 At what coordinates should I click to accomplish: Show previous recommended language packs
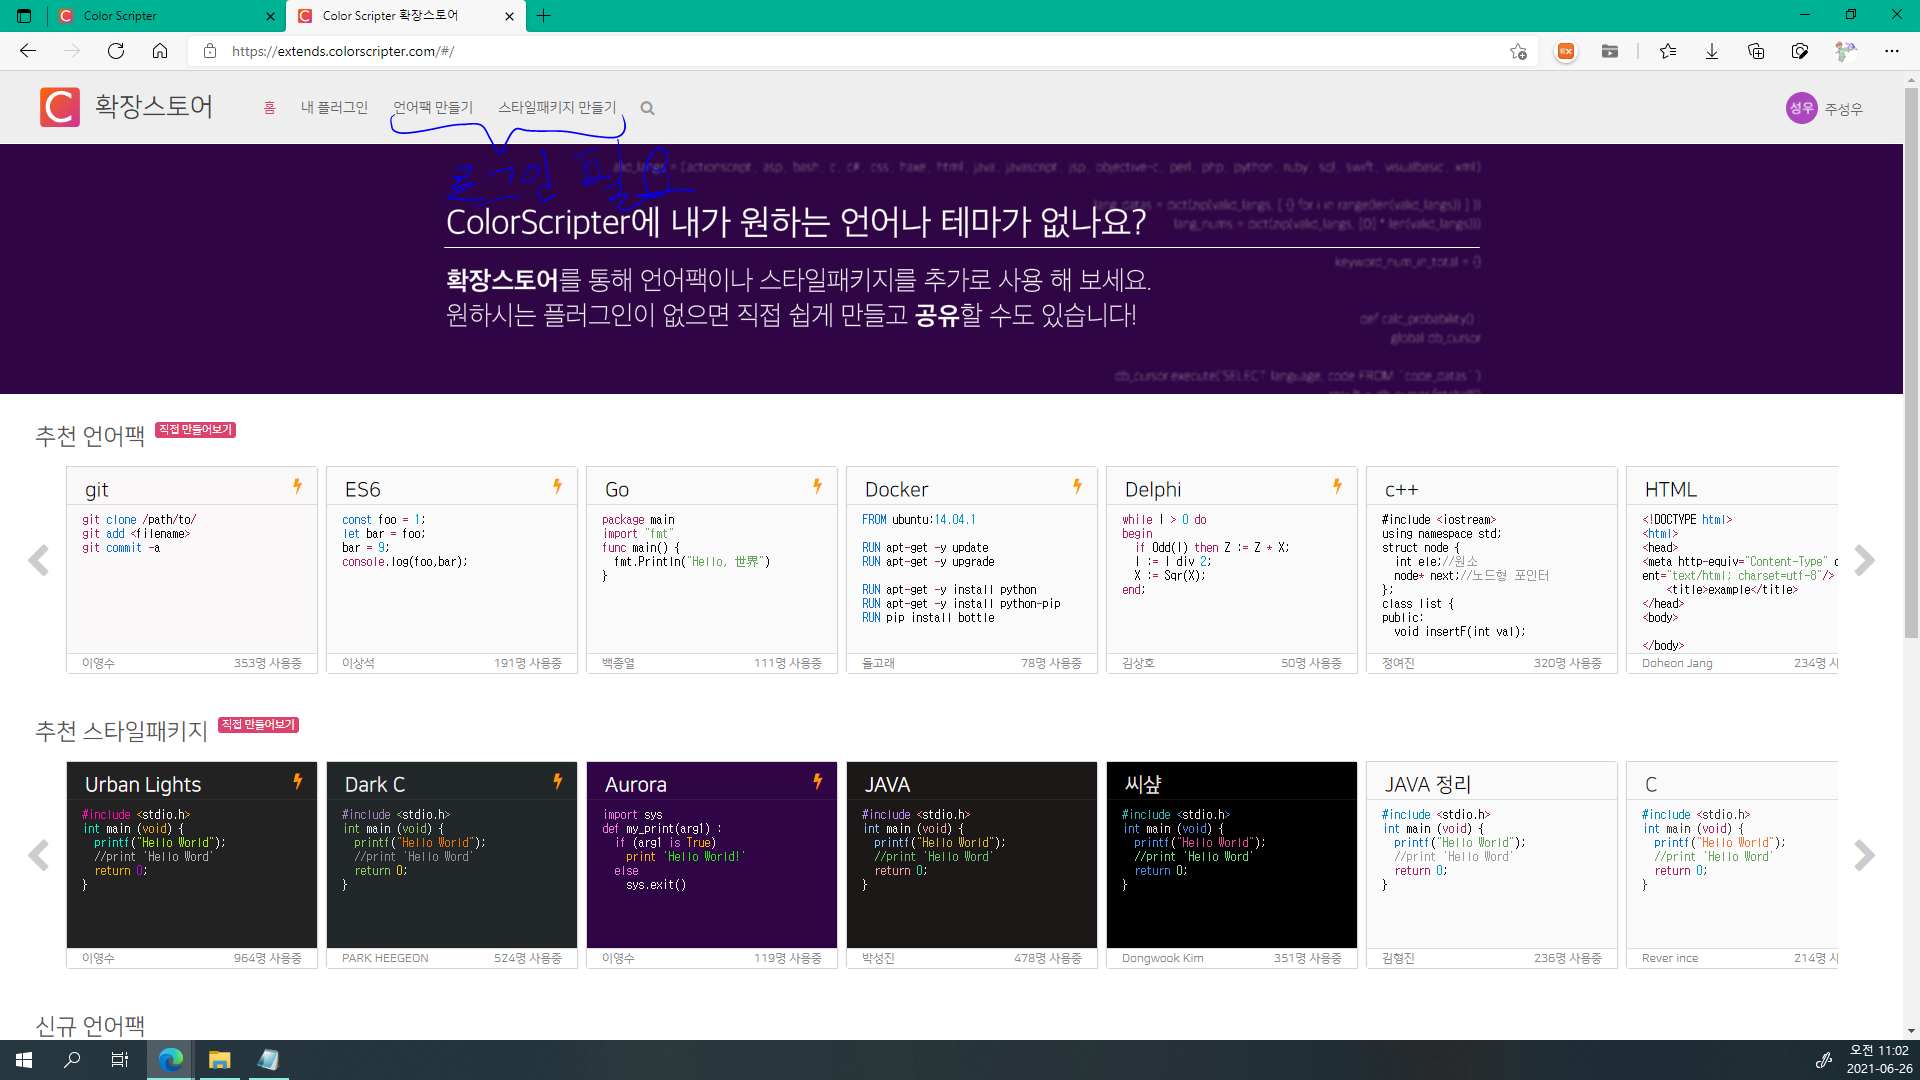click(x=39, y=560)
